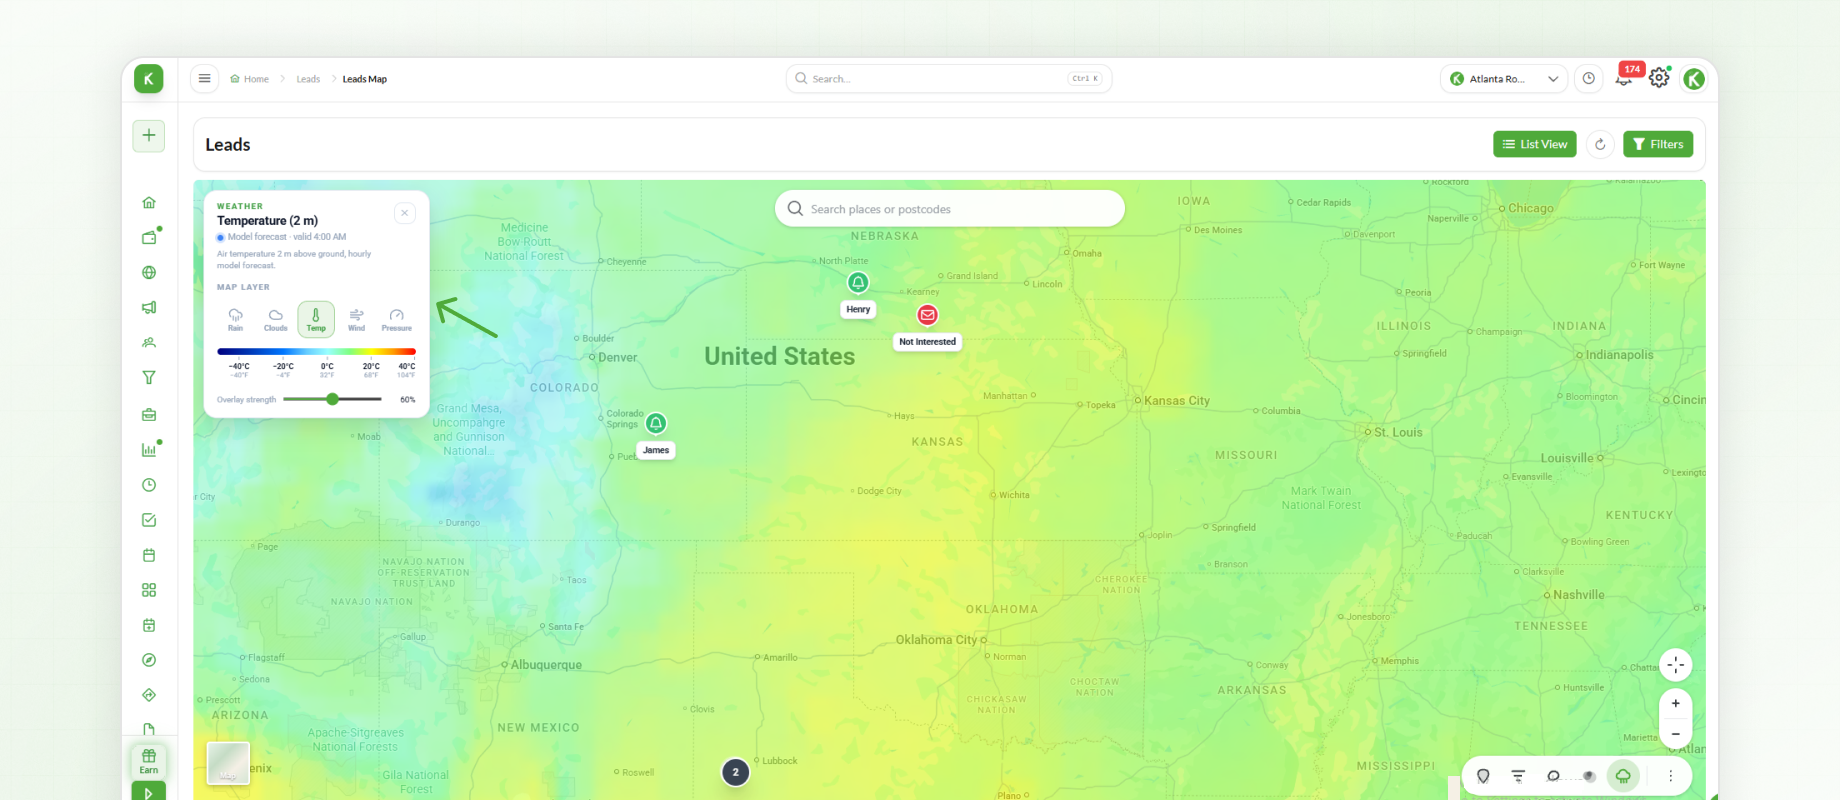1840x800 pixels.
Task: Click the locate-me crosshair map button
Action: point(1676,665)
